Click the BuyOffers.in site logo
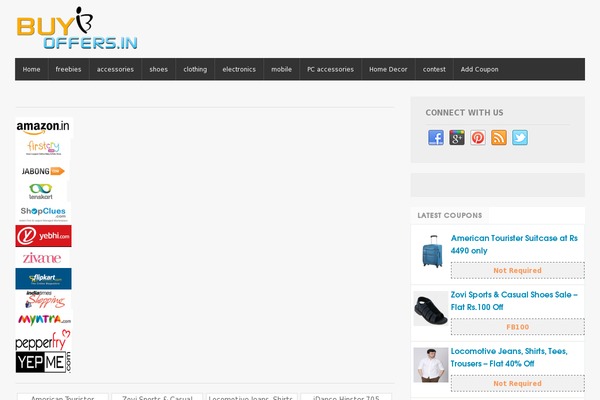 click(77, 28)
